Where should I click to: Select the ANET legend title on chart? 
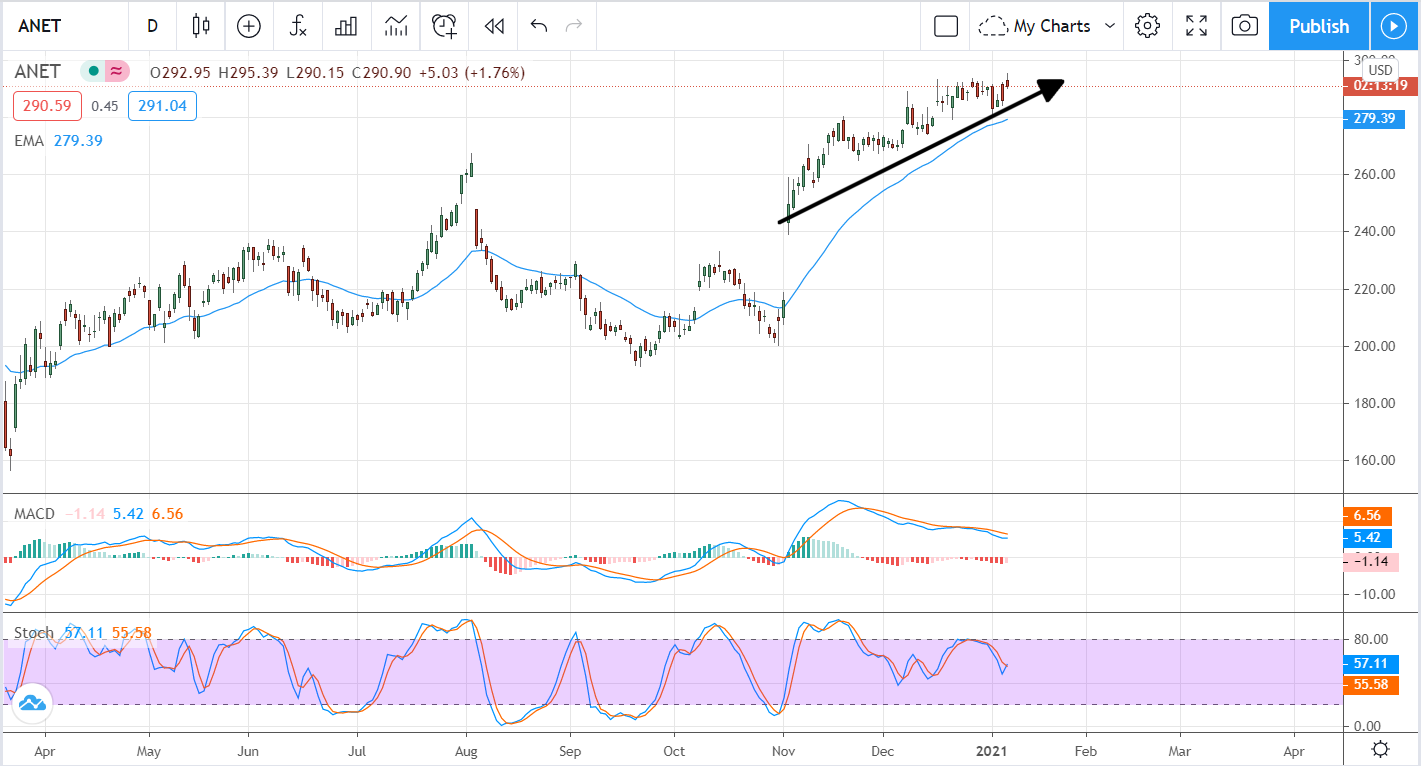(x=37, y=72)
